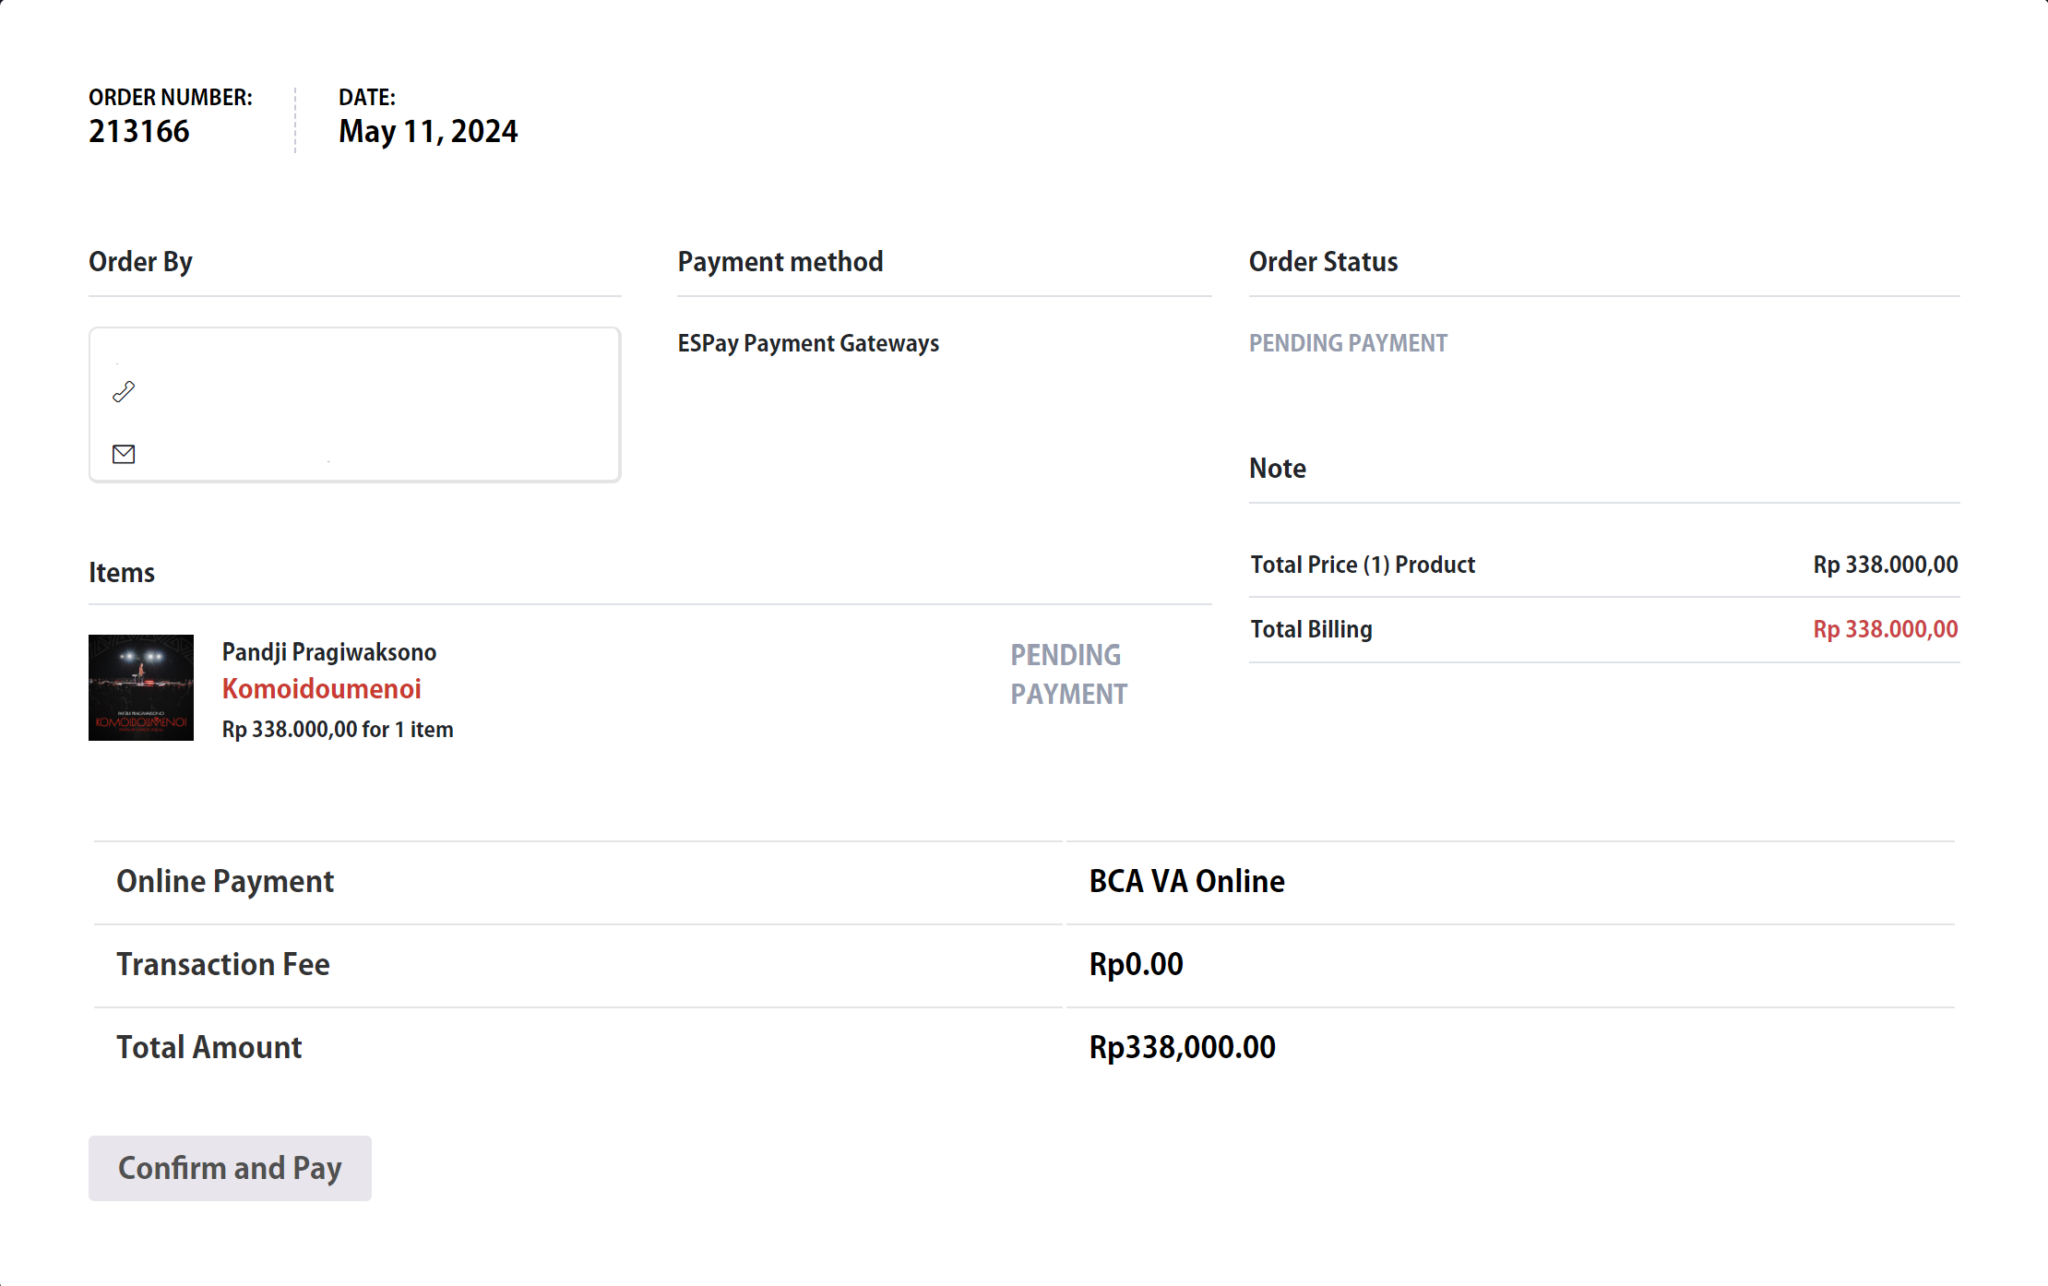Open the Komoidoumenoi product thumbnail
Screen dimensions: 2048x1286
point(141,688)
